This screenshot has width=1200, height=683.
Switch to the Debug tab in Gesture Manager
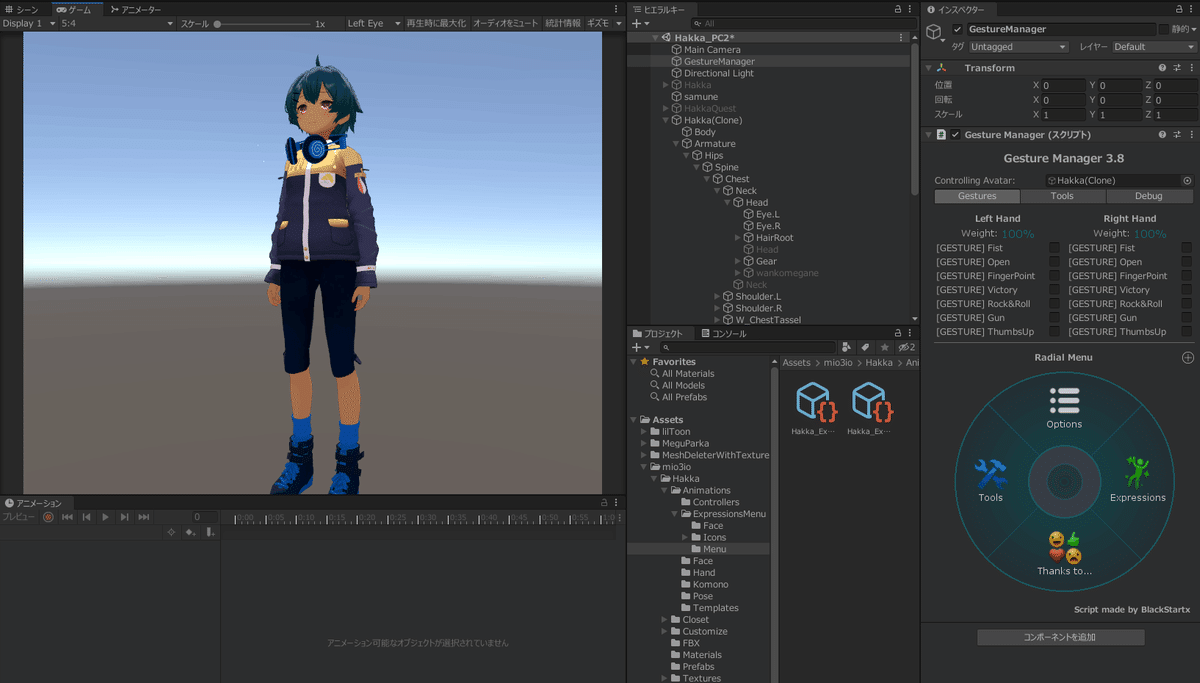[1149, 197]
